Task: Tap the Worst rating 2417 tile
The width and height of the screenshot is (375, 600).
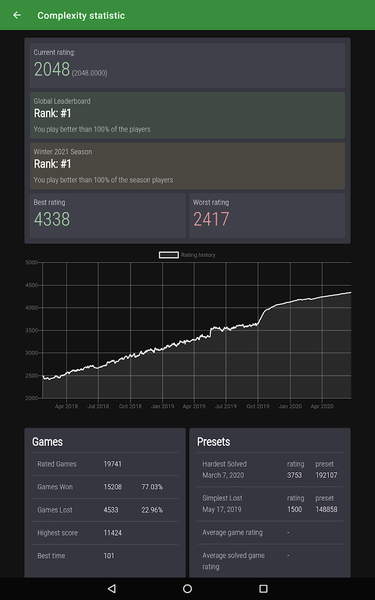Action: click(x=267, y=215)
